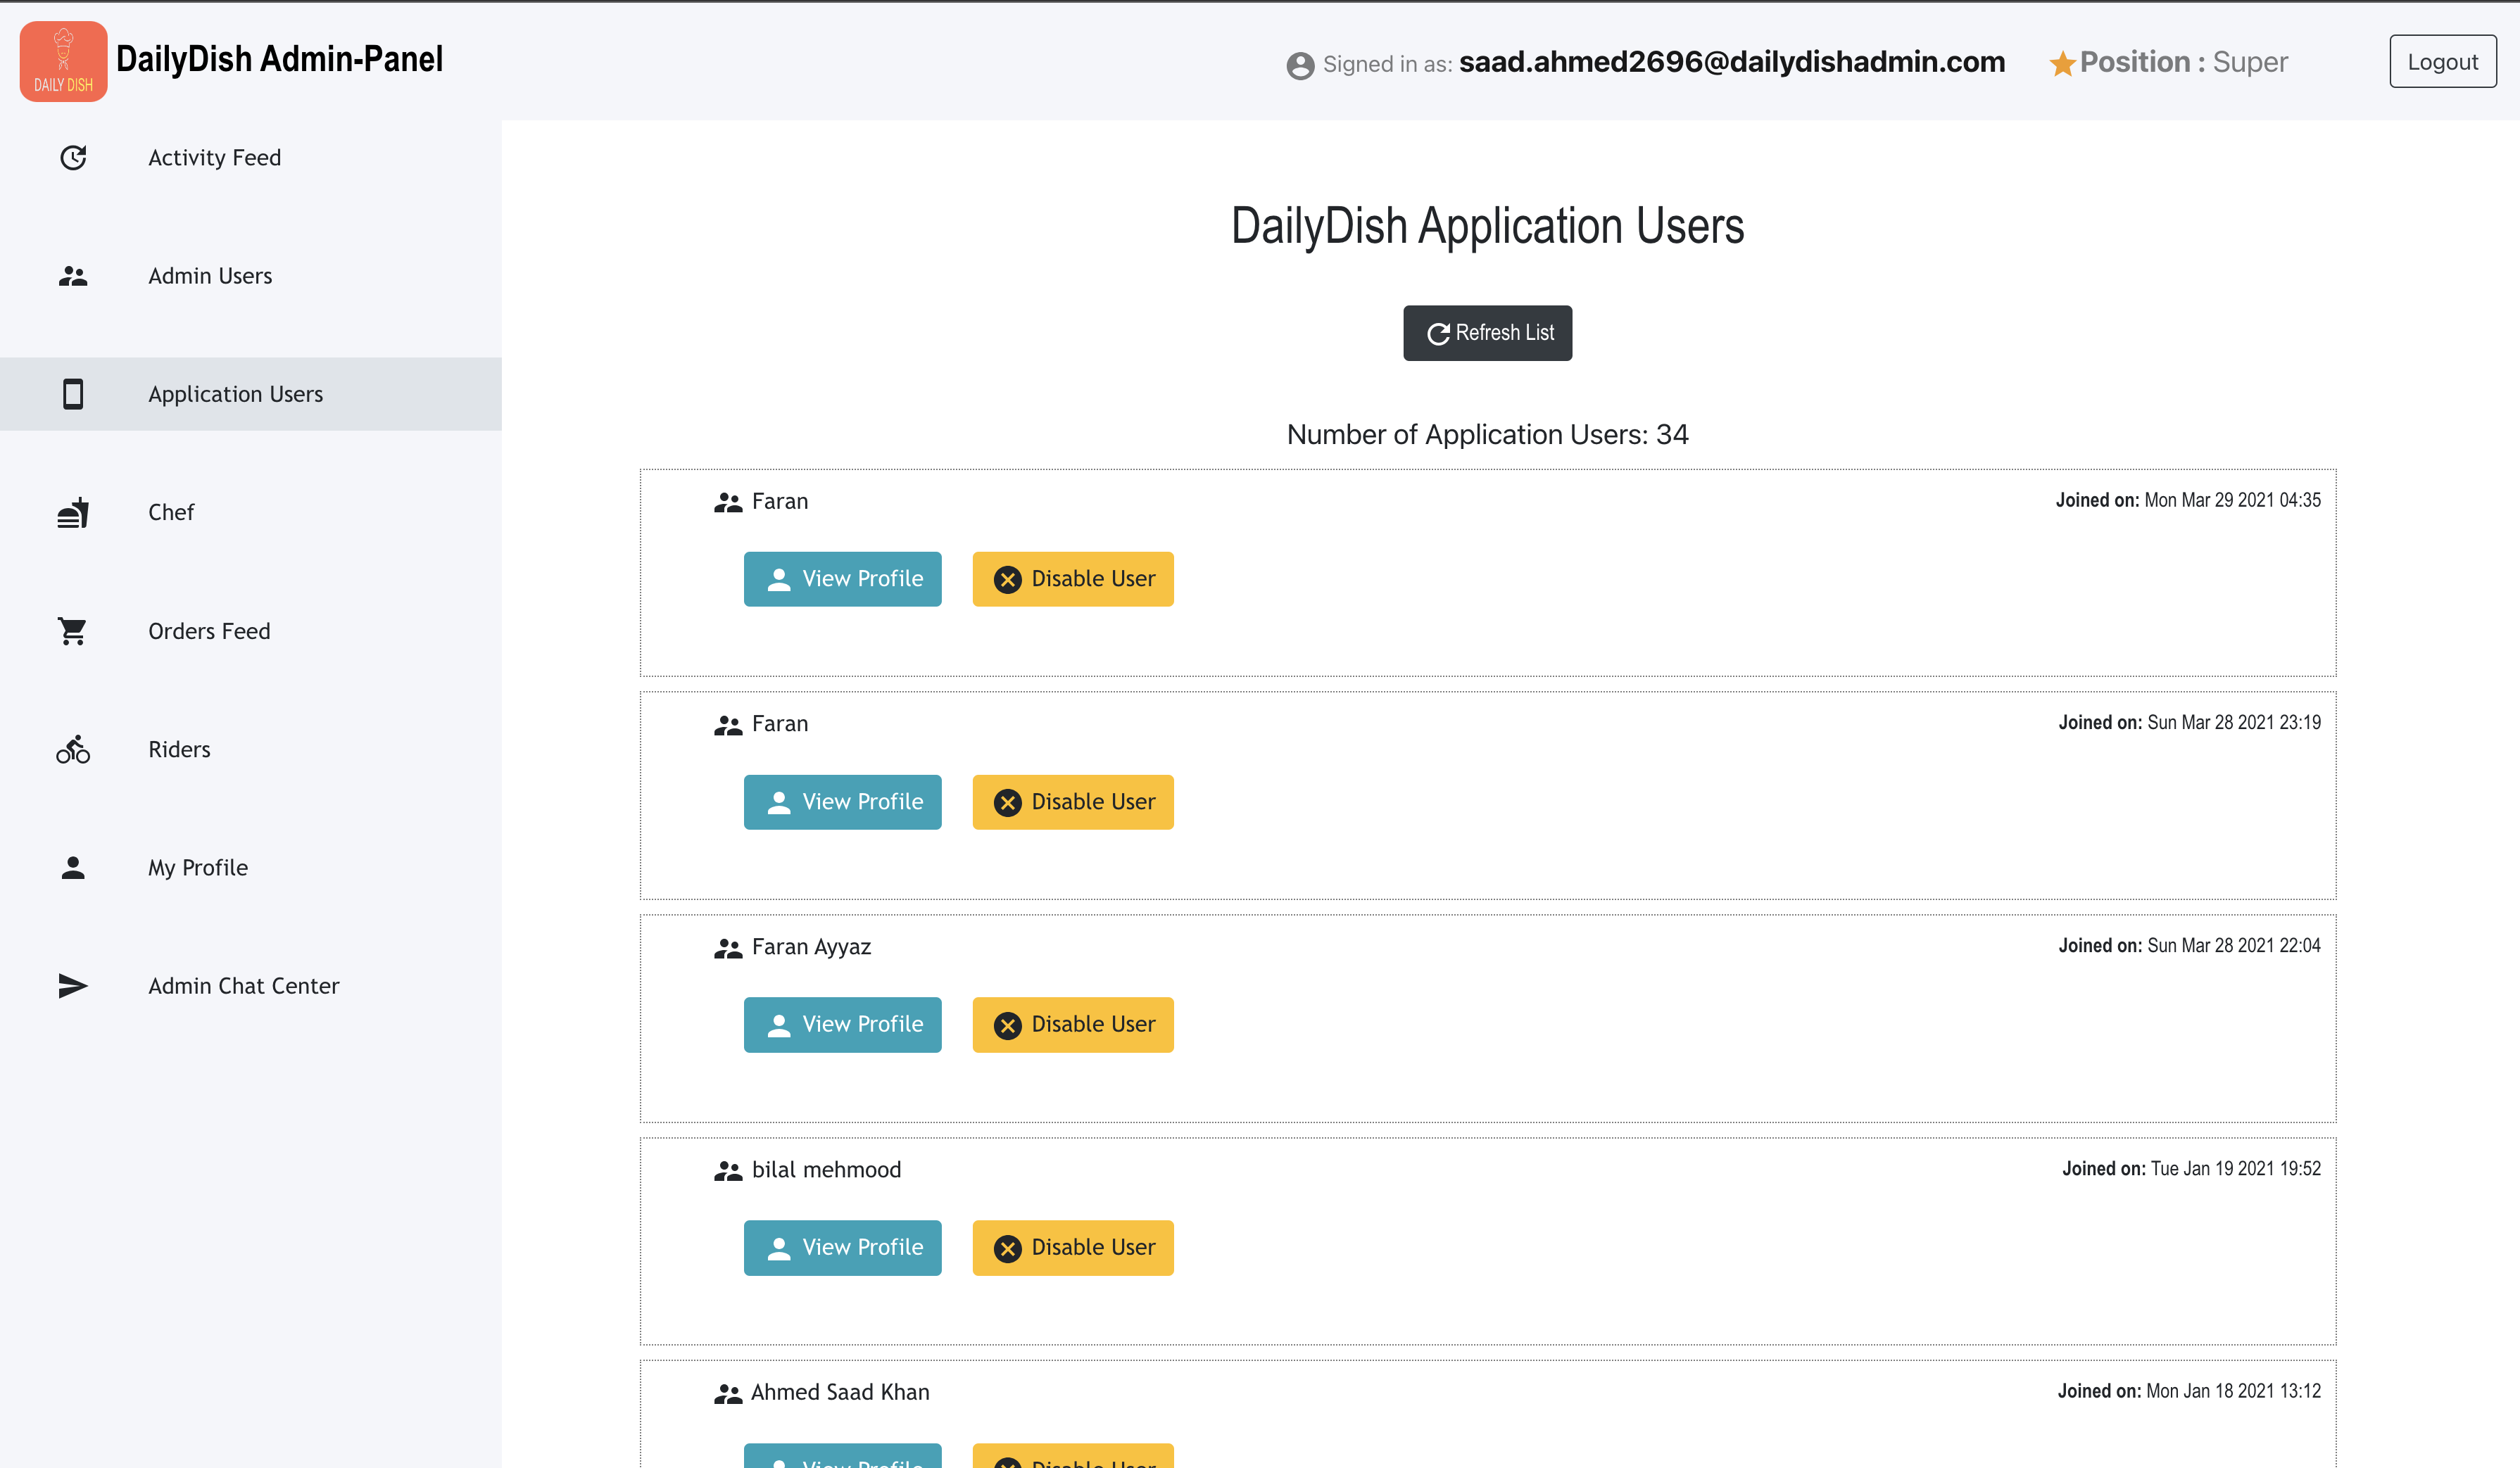2520x1468 pixels.
Task: Click the Riders bicycle icon
Action: point(73,749)
